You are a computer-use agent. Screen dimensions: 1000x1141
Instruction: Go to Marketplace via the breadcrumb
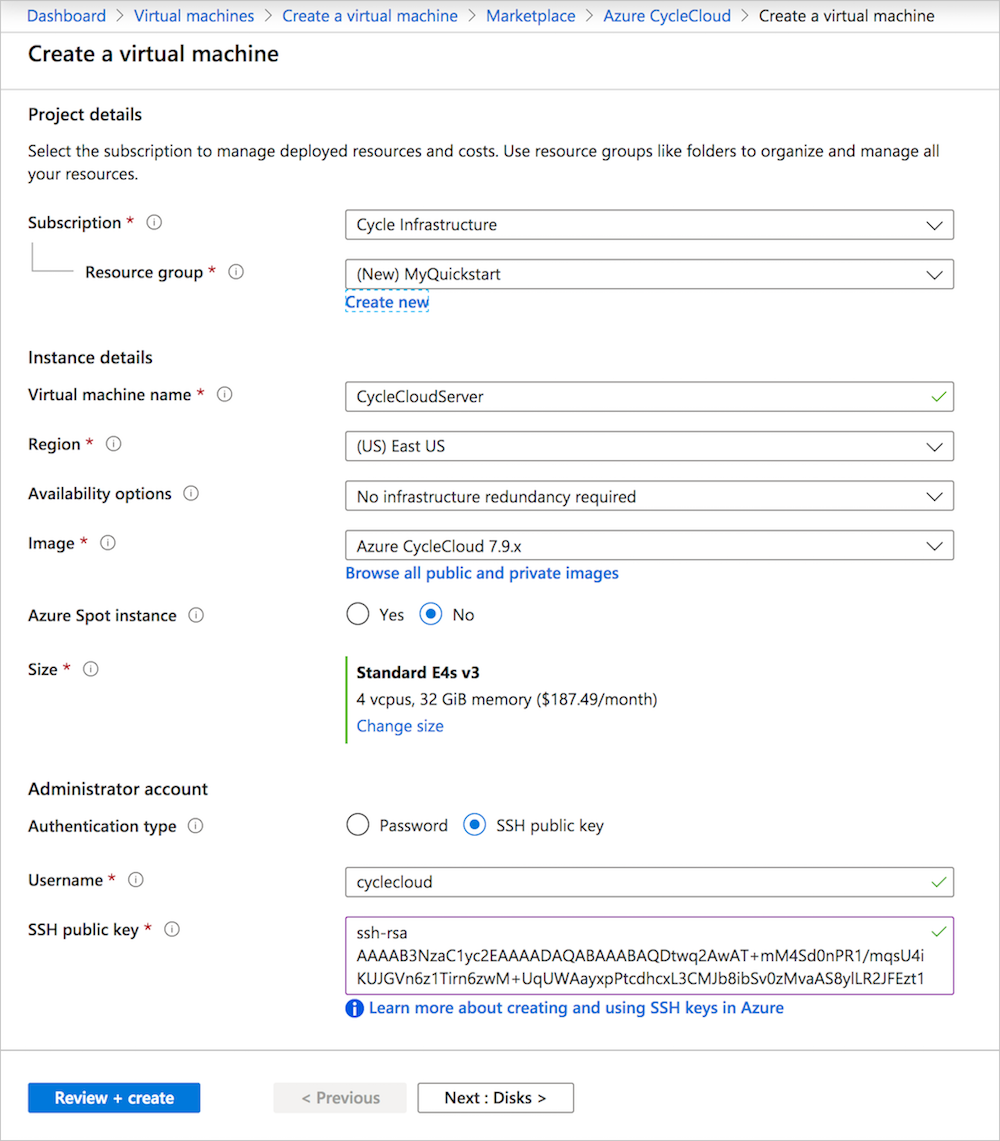tap(530, 16)
